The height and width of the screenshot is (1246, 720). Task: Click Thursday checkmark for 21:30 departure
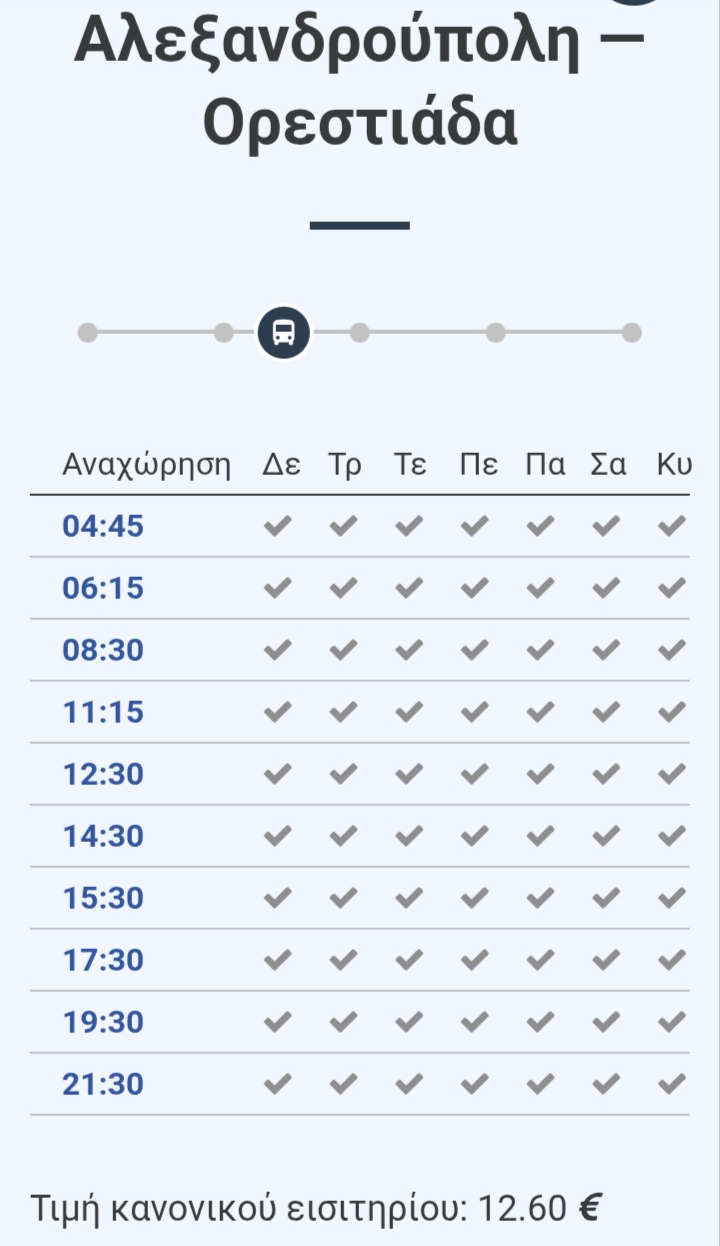pyautogui.click(x=475, y=1084)
